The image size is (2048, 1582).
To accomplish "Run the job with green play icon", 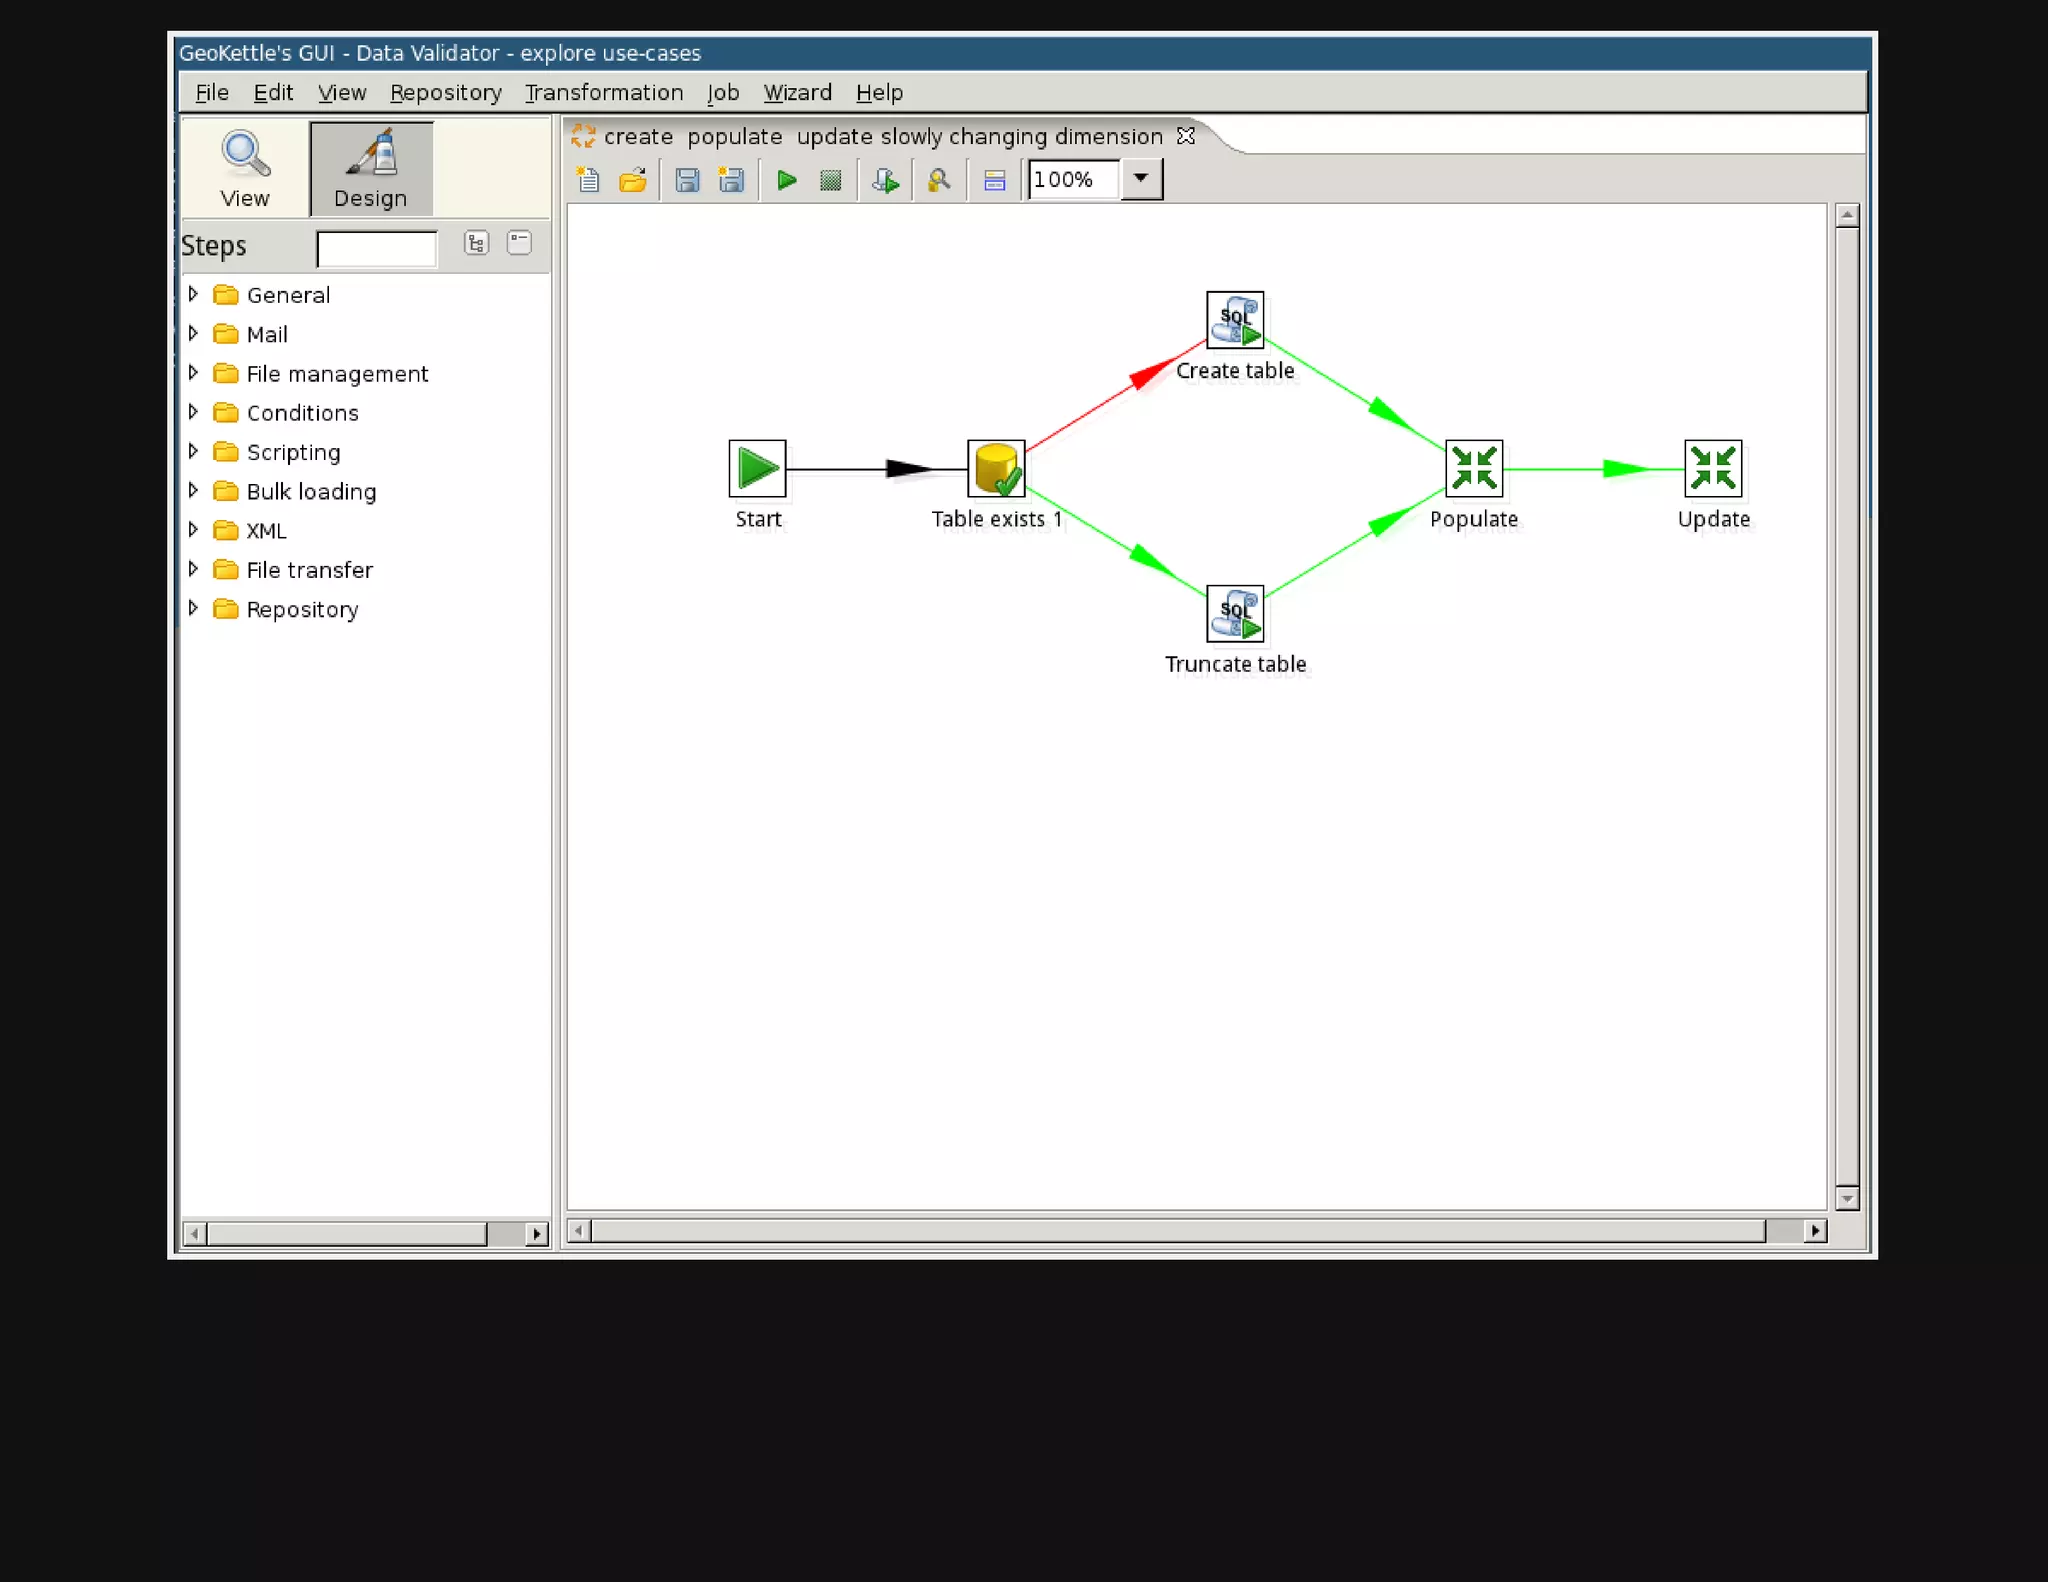I will tap(787, 180).
